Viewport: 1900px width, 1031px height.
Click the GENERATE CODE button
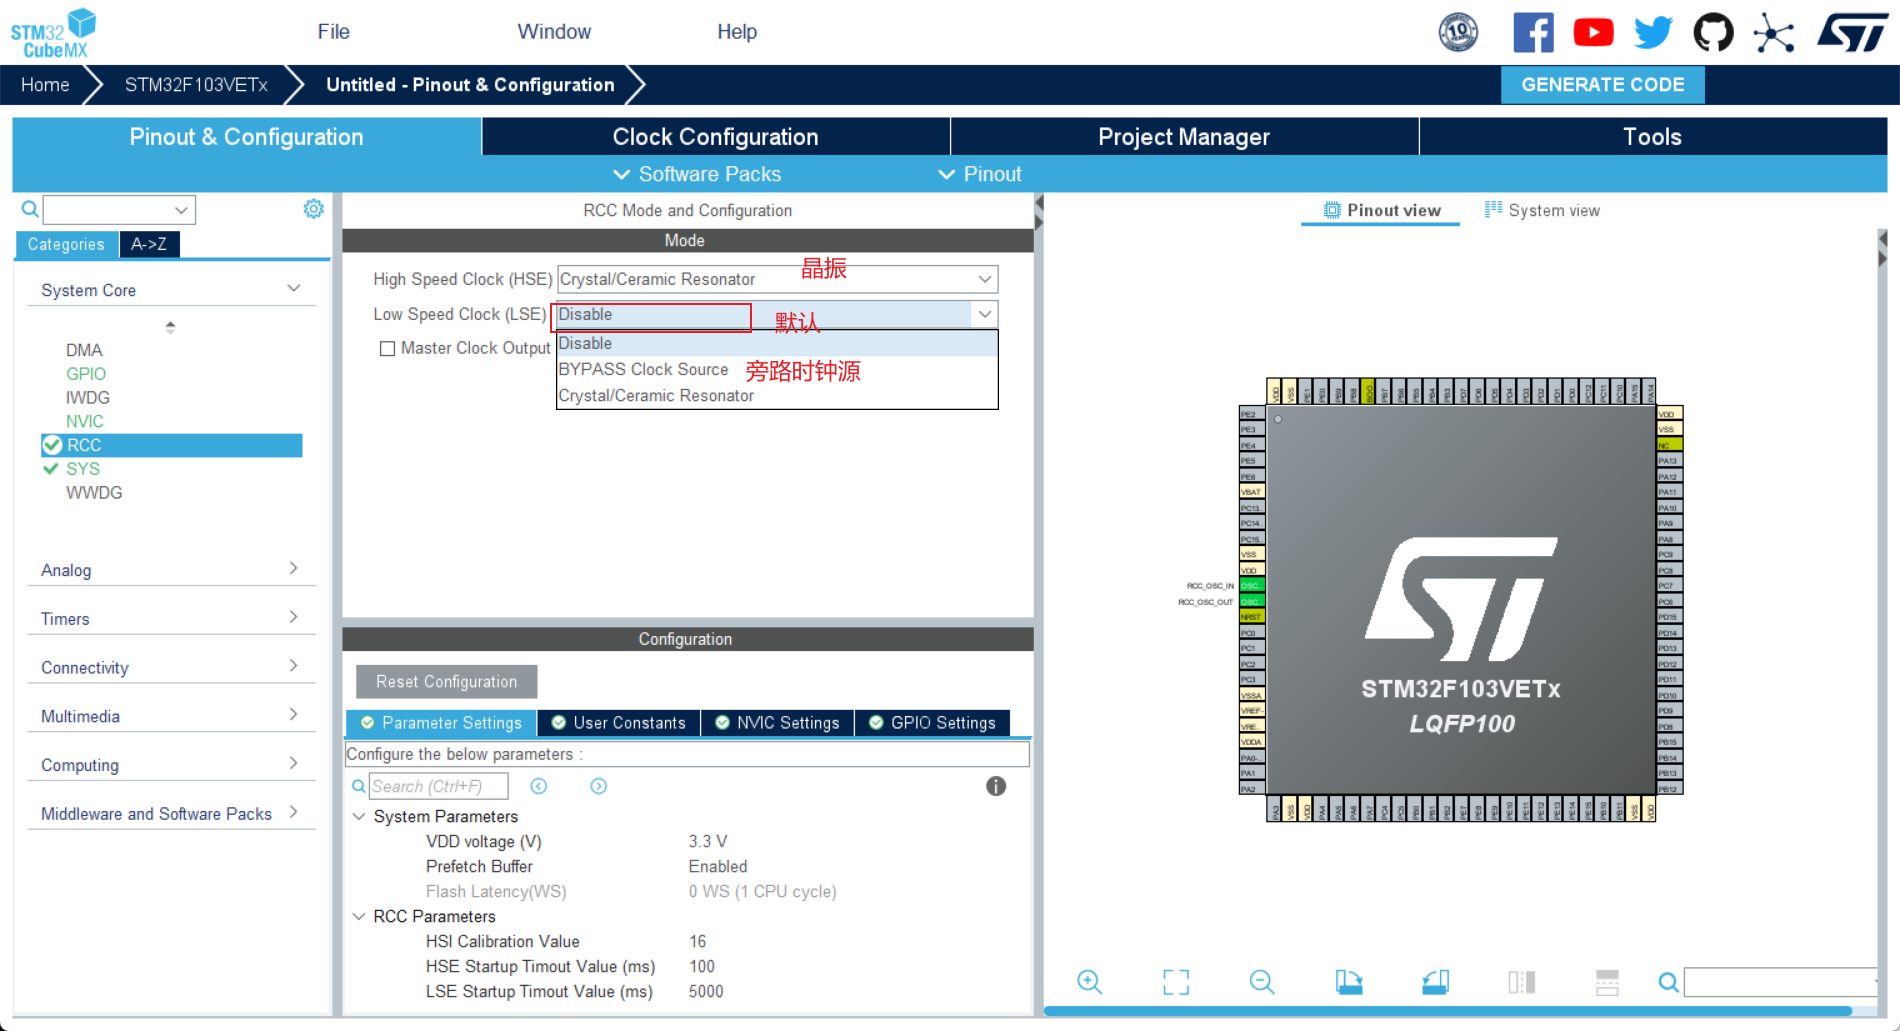click(1603, 85)
